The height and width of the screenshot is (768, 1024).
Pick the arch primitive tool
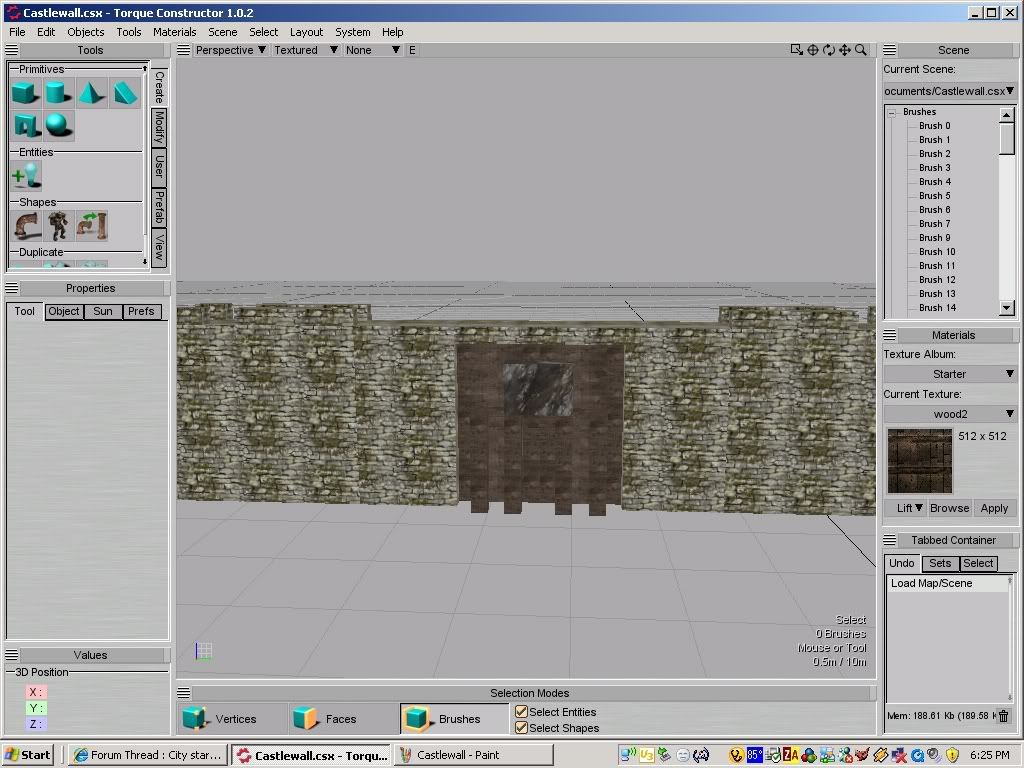click(25, 126)
